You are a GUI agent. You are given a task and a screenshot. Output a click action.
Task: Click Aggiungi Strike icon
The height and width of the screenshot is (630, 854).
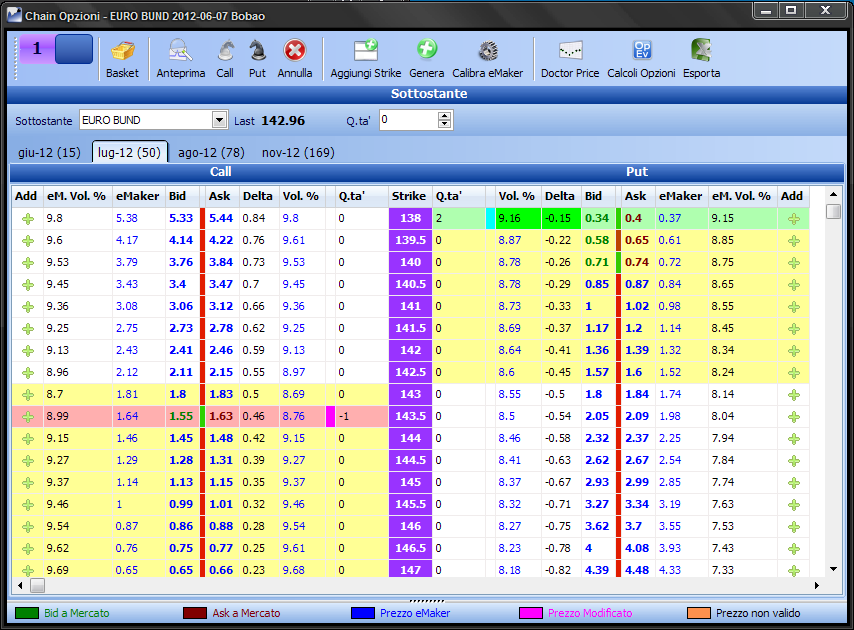[x=365, y=51]
